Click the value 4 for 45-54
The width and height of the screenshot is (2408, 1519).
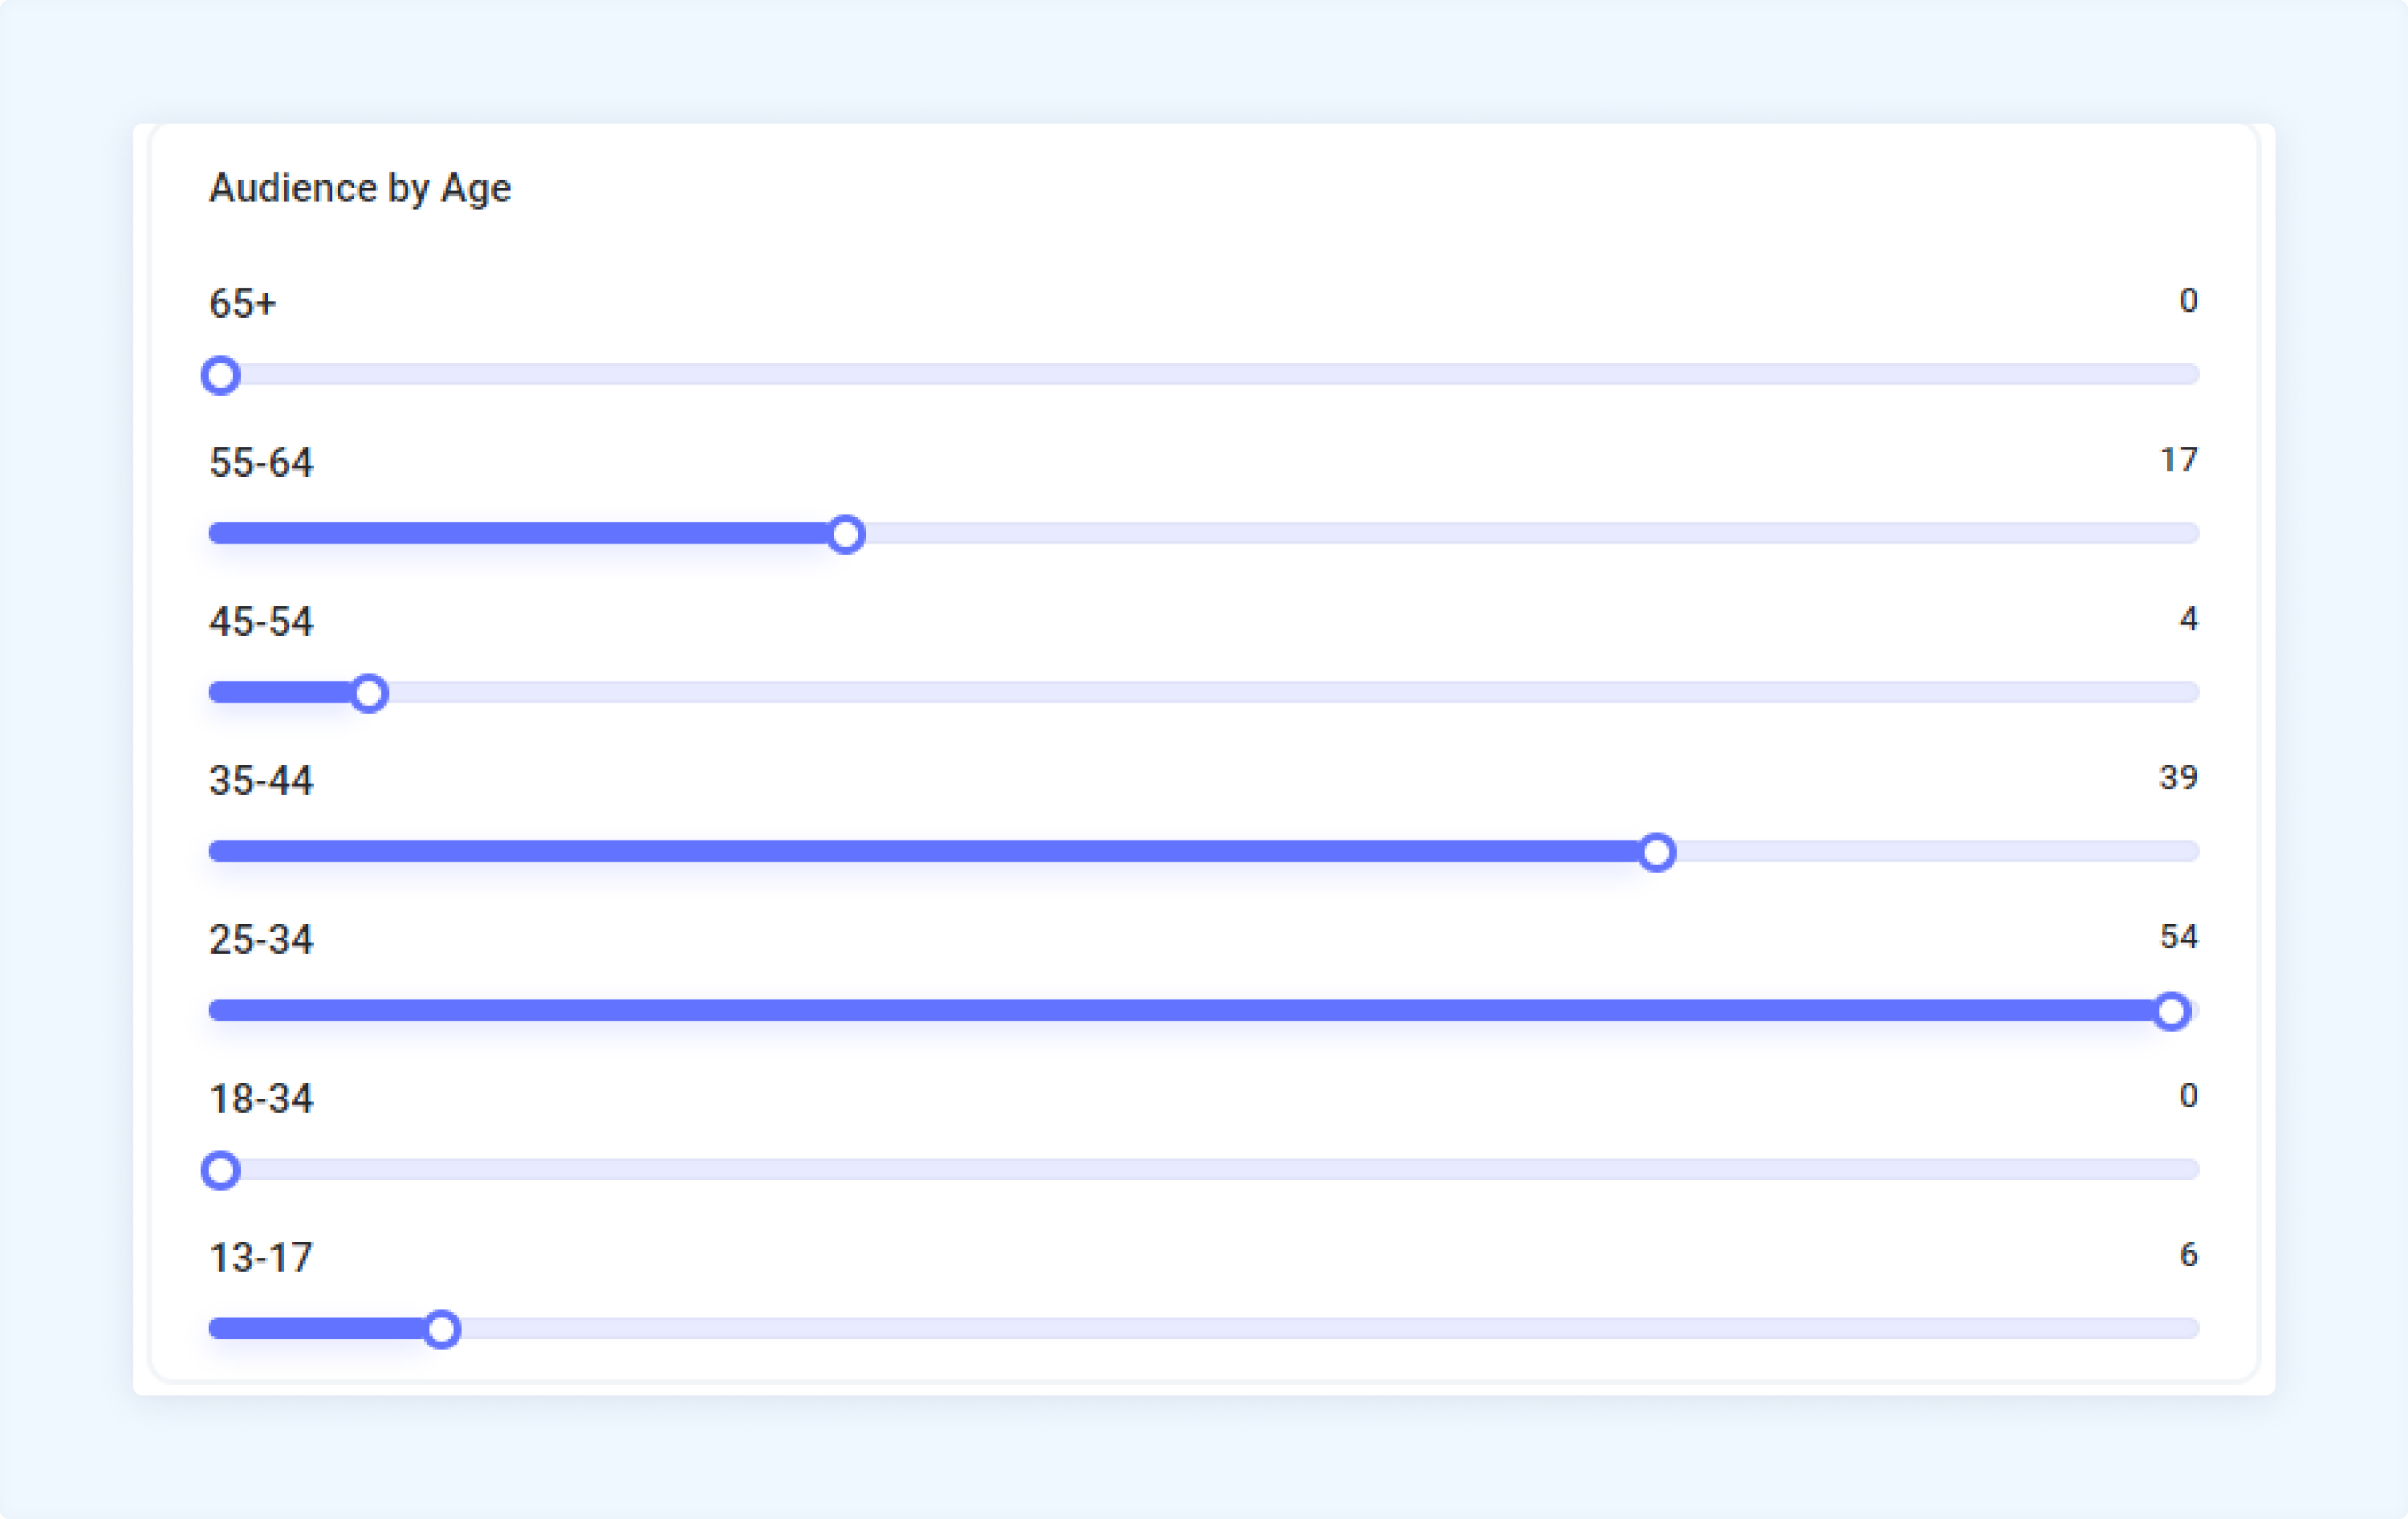2188,618
